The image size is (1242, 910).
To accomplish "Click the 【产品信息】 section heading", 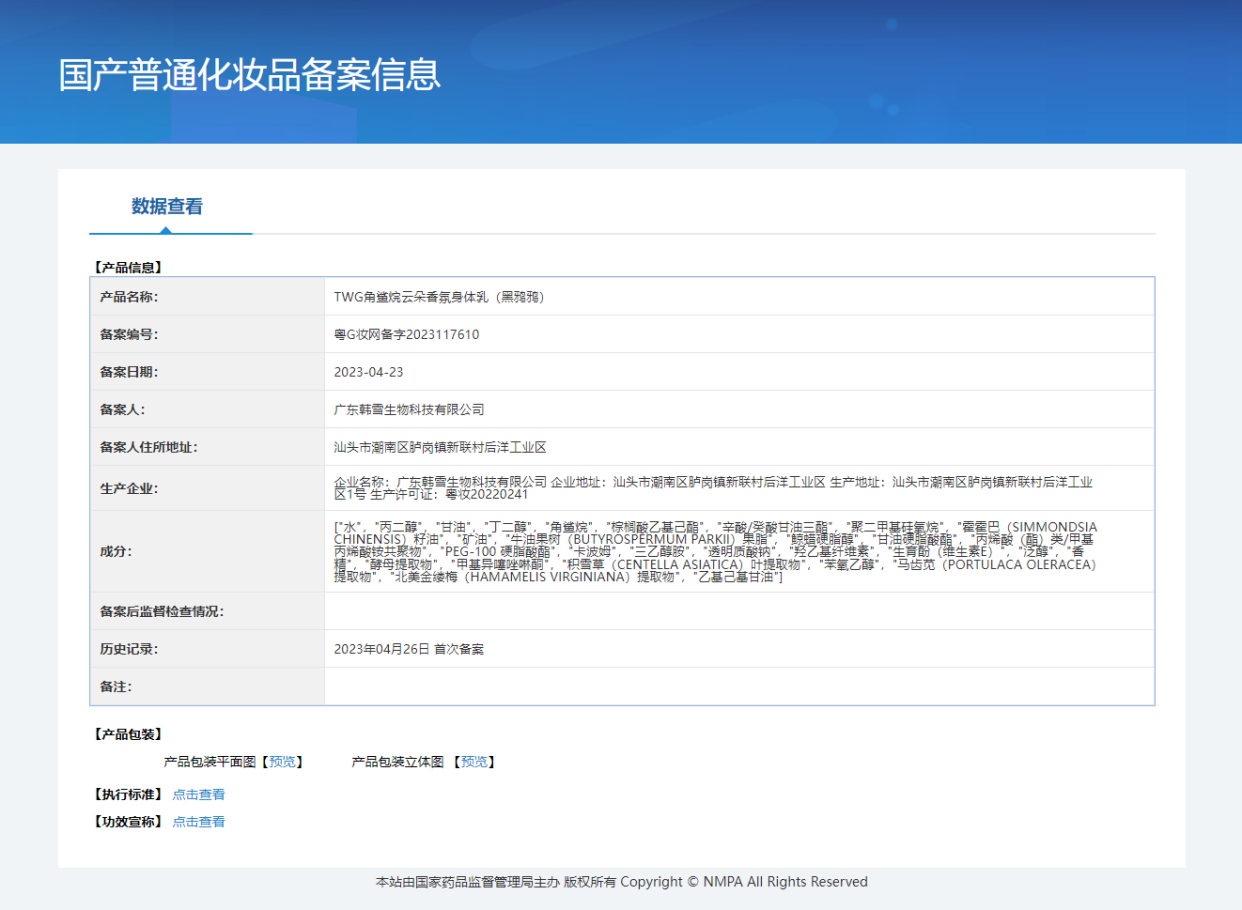I will (x=127, y=268).
